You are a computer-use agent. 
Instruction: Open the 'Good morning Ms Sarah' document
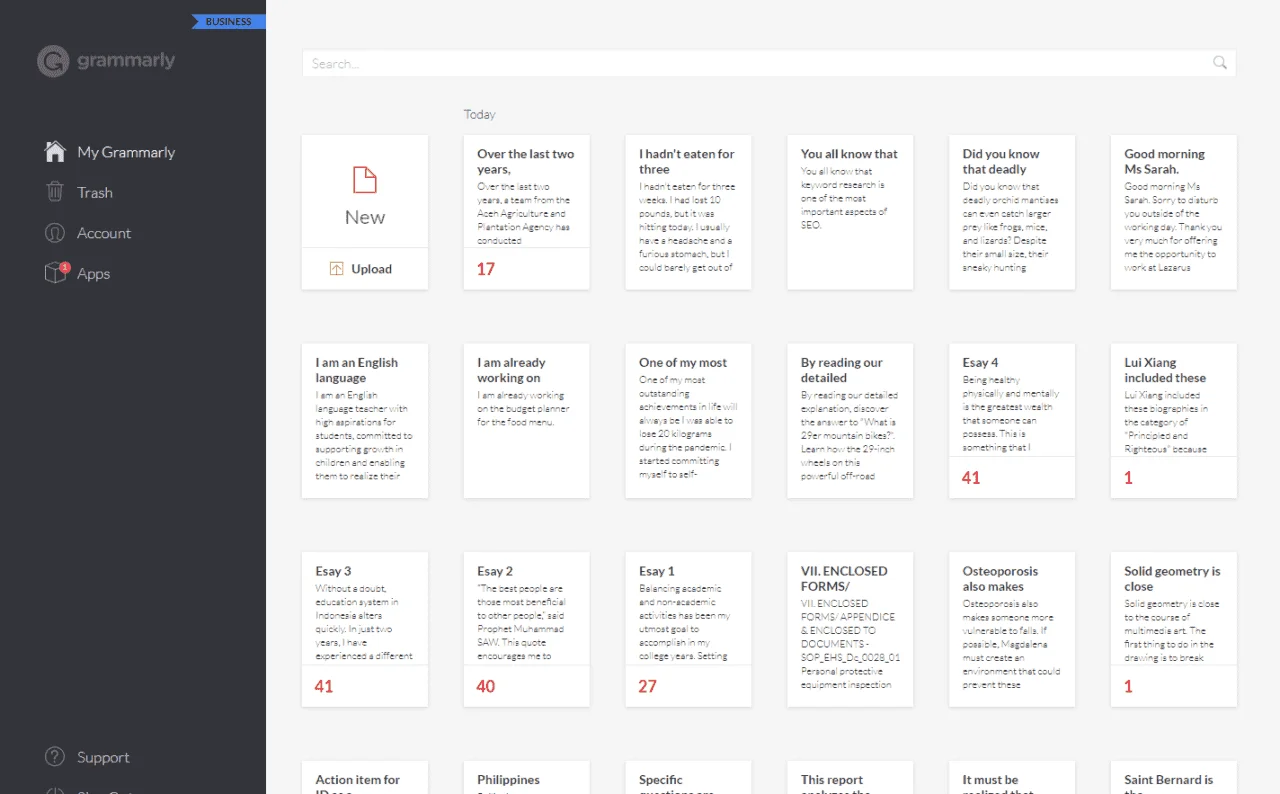pyautogui.click(x=1175, y=212)
